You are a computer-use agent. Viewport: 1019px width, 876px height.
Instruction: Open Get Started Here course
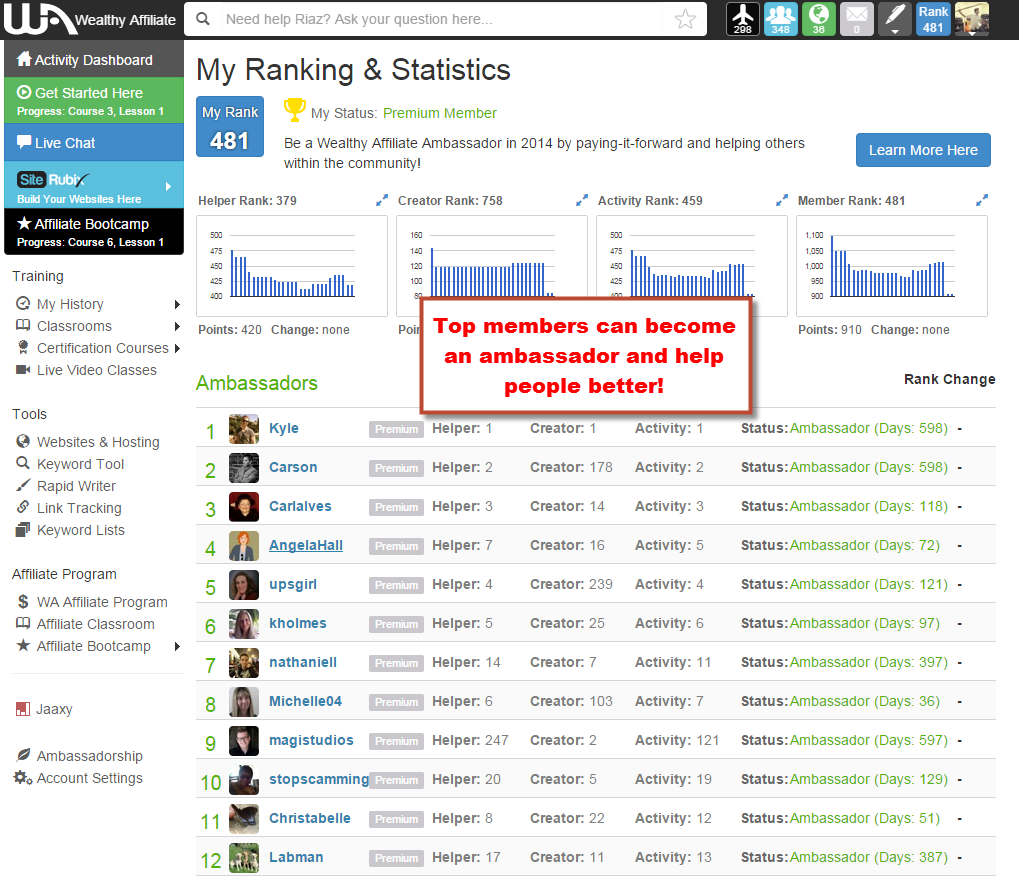pyautogui.click(x=94, y=100)
